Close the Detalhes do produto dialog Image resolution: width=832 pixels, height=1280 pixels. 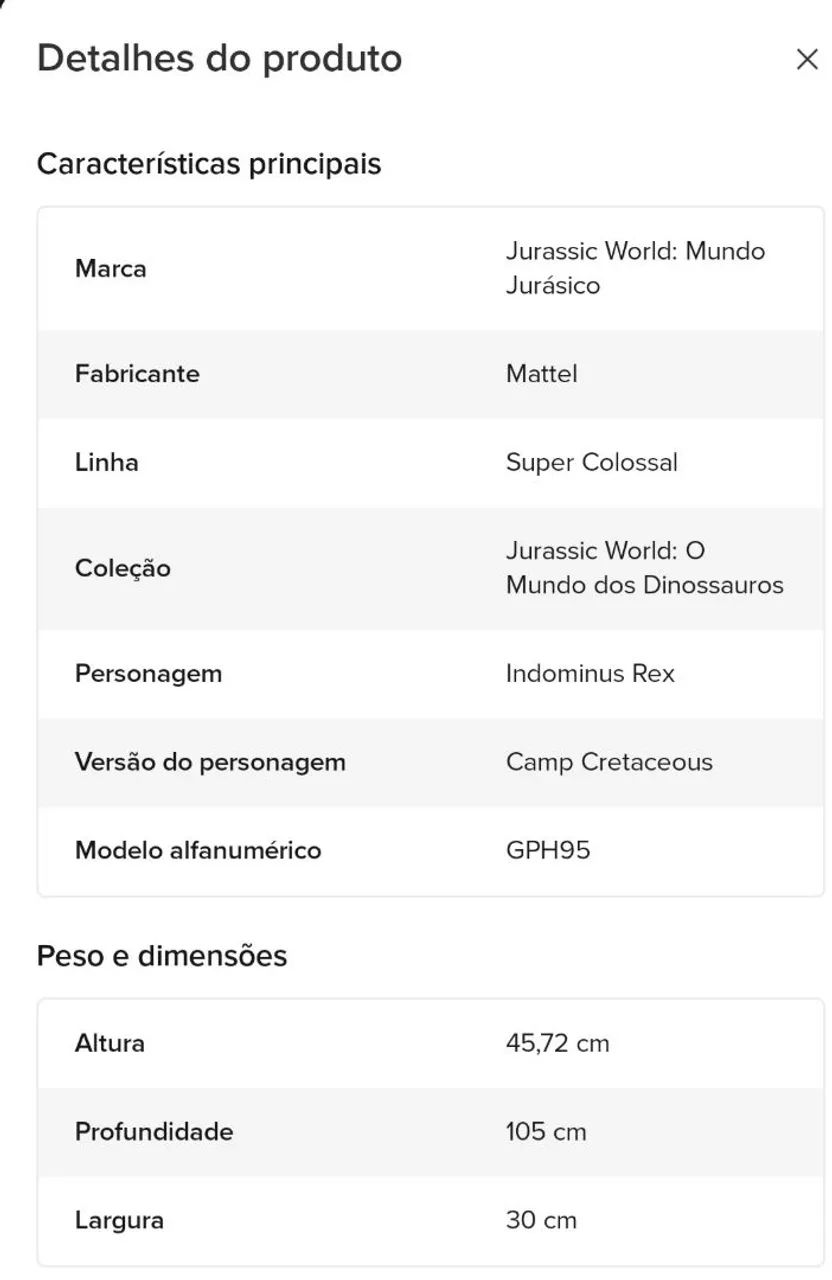(807, 60)
